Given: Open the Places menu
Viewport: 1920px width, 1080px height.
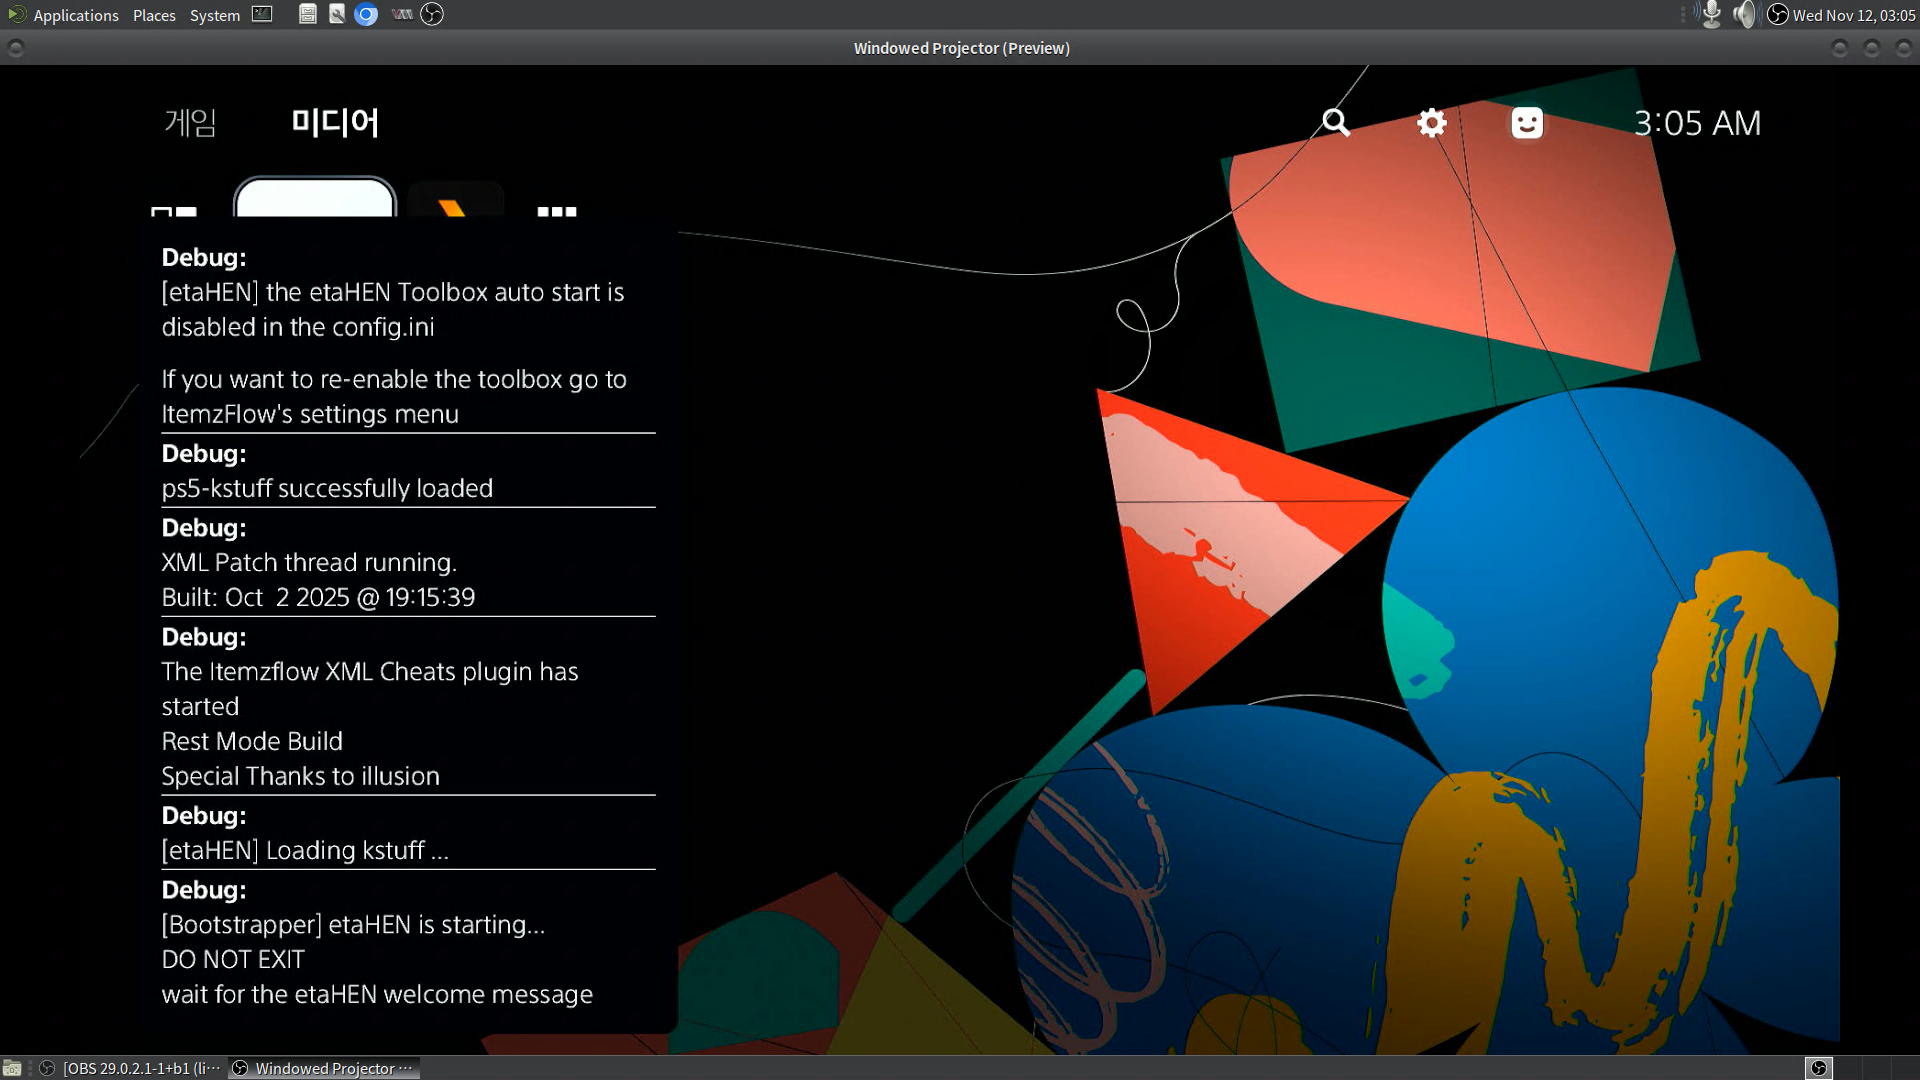Looking at the screenshot, I should click(154, 15).
